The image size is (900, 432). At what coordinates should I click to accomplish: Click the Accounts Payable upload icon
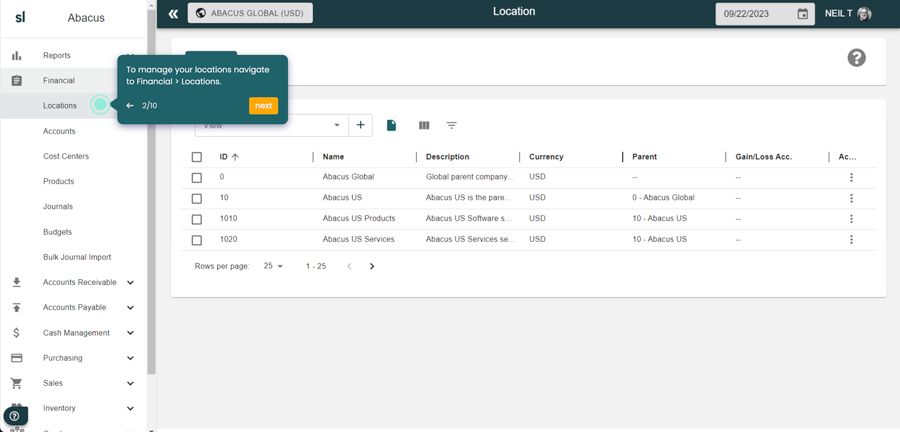coord(17,308)
